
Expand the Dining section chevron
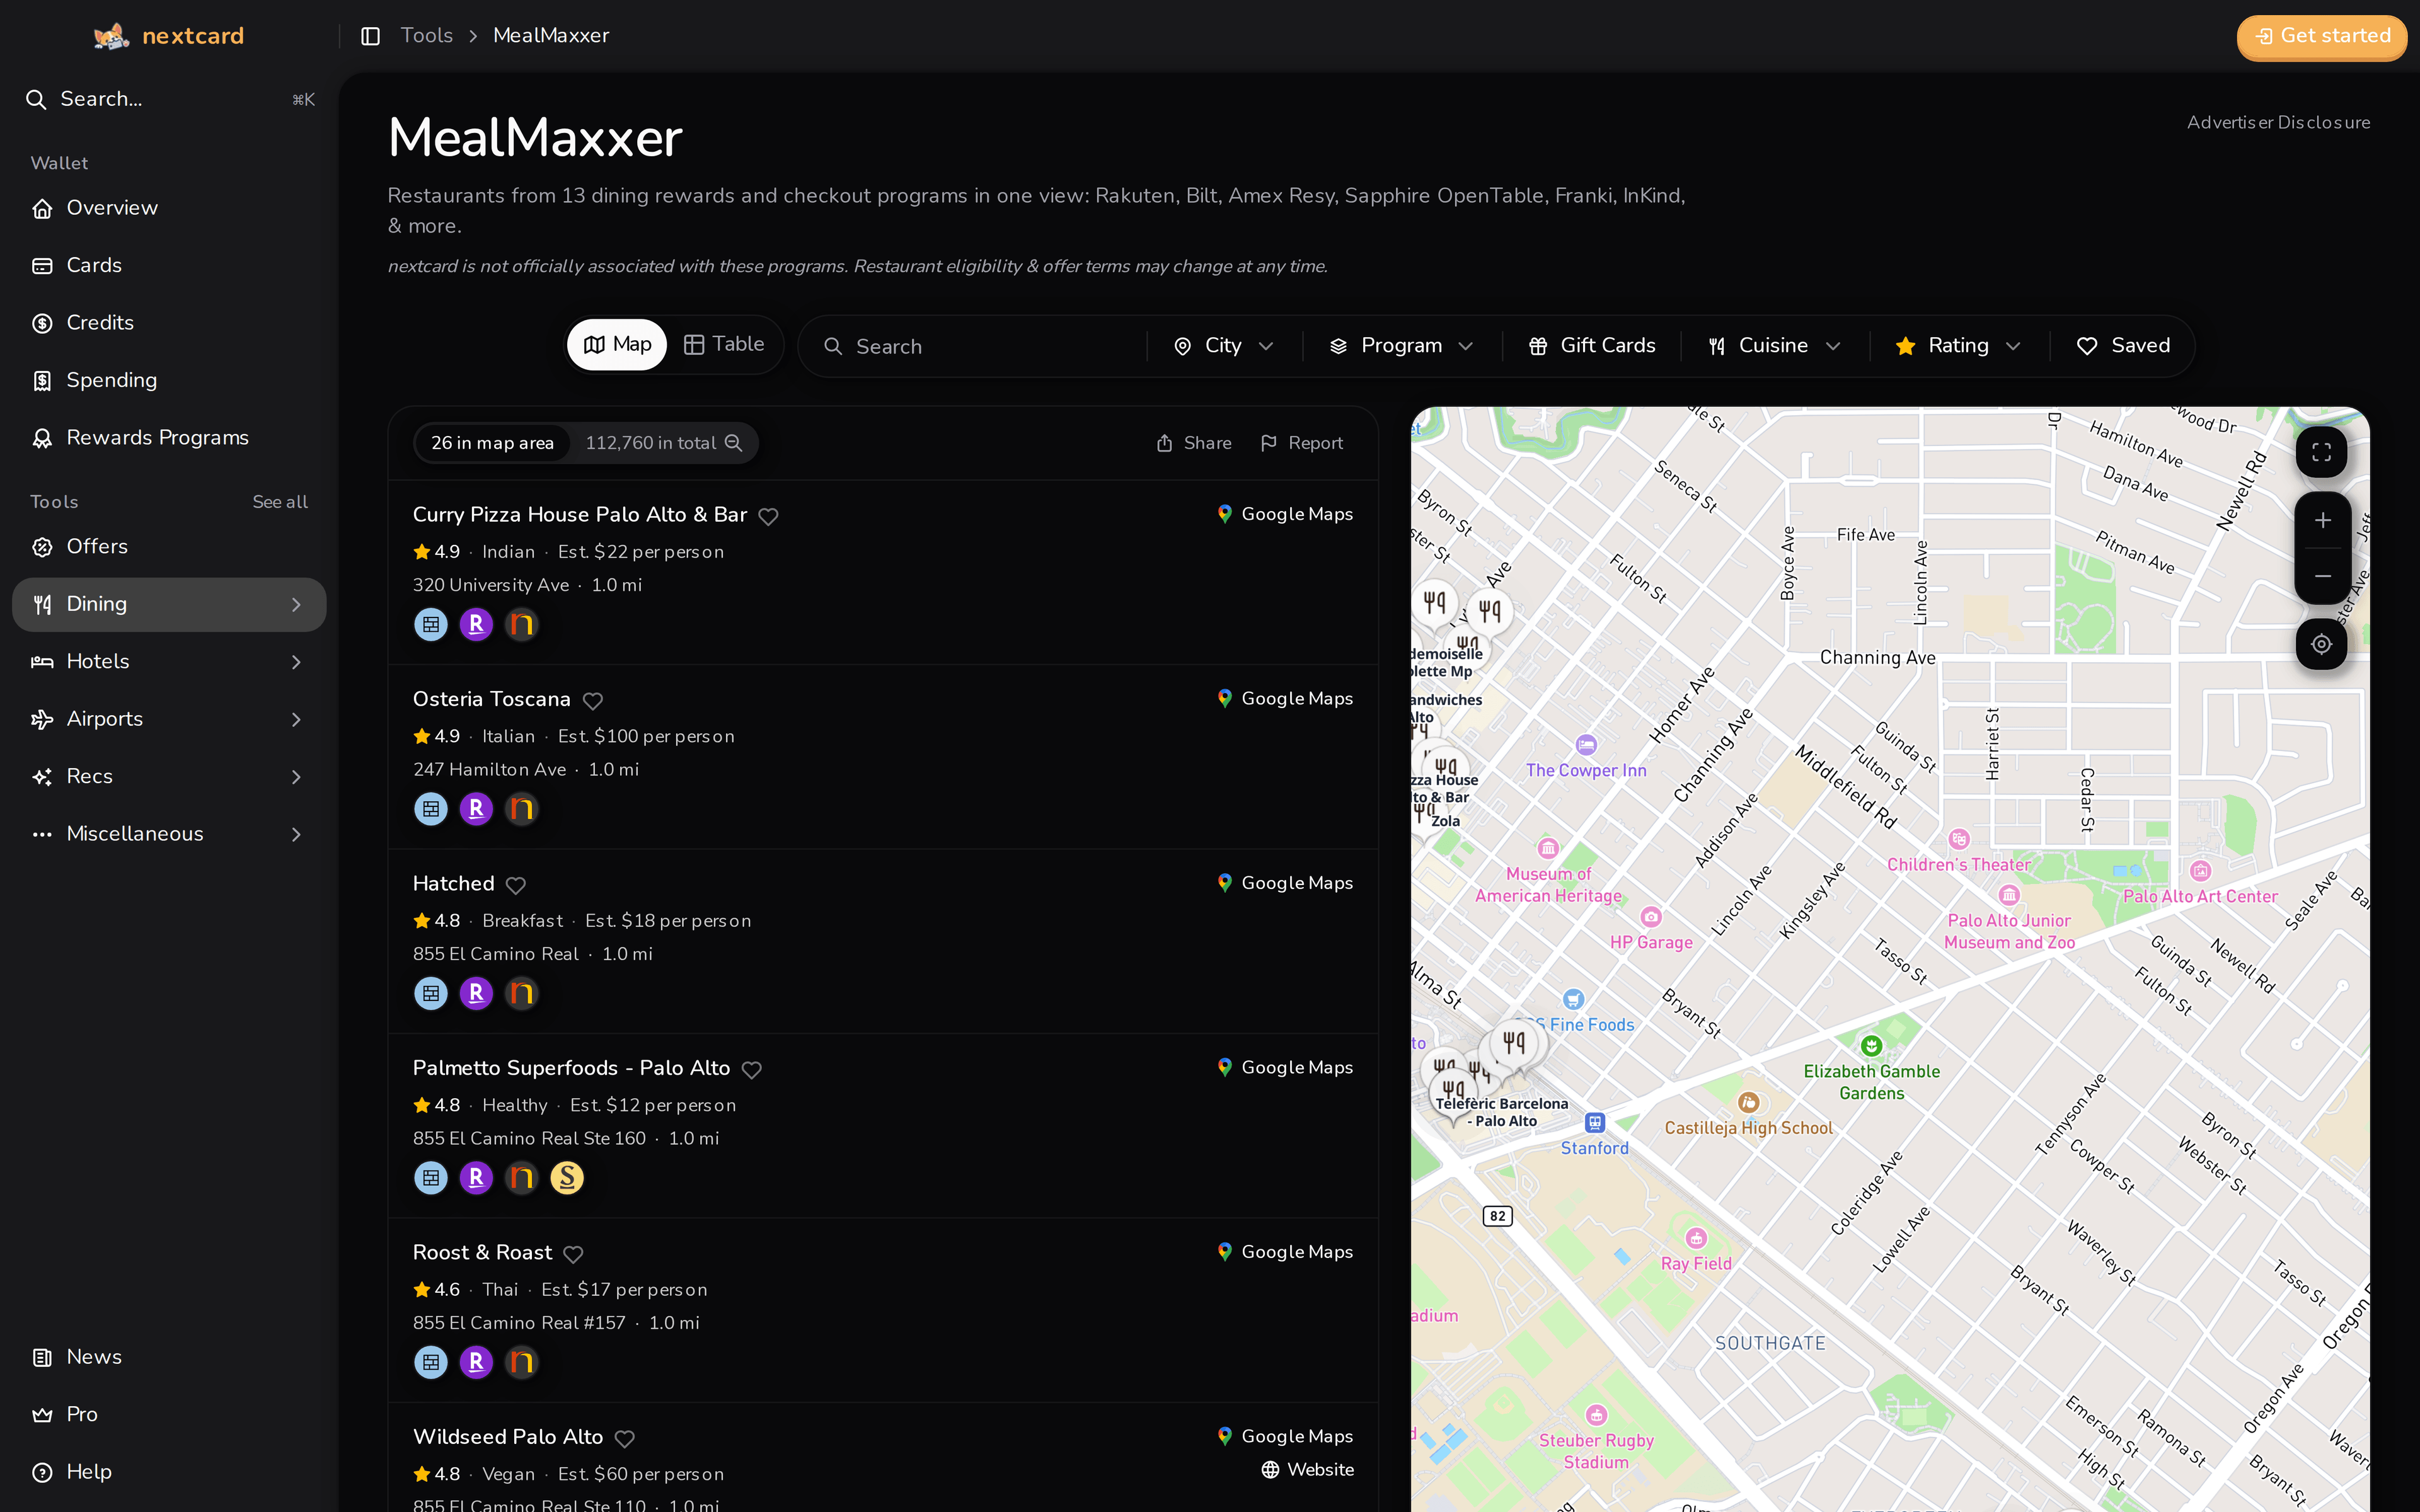click(x=296, y=605)
